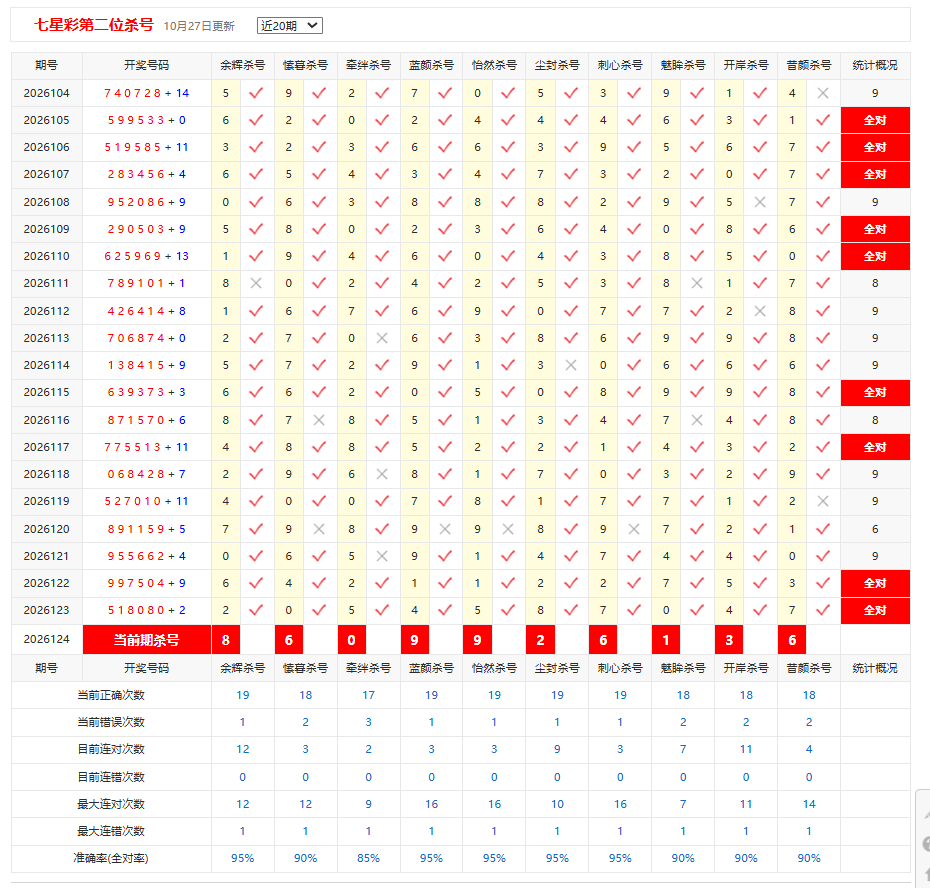
Task: Select the red kill number 0 in row 2026124
Action: (352, 639)
